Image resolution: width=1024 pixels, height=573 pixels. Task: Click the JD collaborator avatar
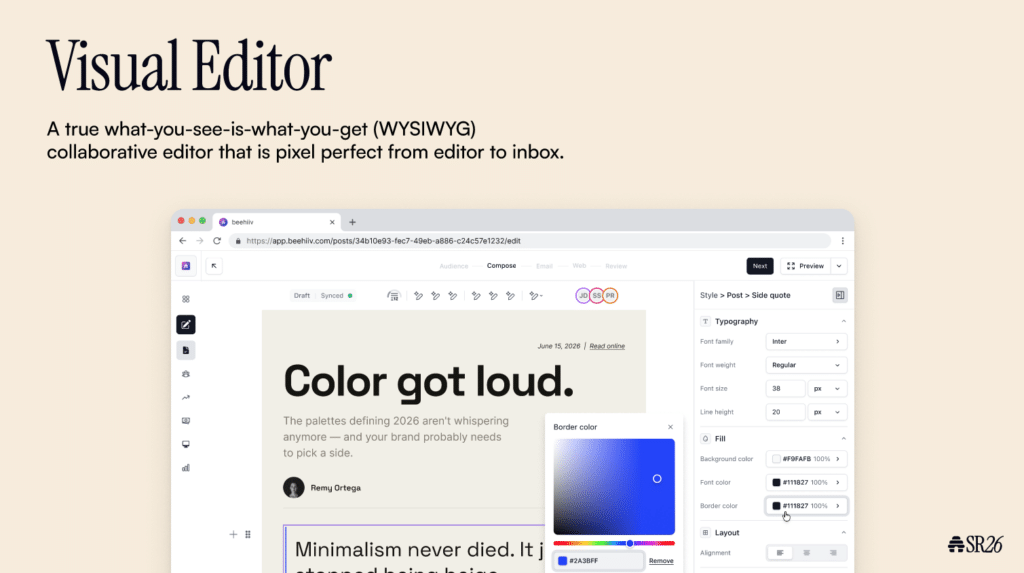[x=583, y=296]
